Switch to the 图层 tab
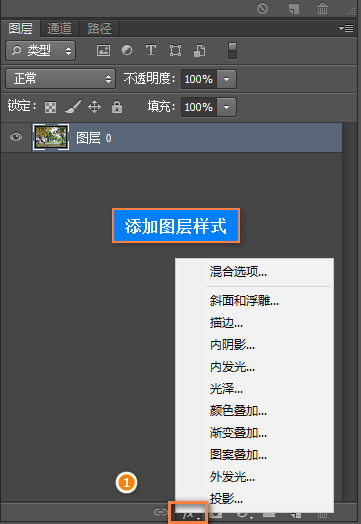Viewport: 361px width, 524px height. coord(20,28)
